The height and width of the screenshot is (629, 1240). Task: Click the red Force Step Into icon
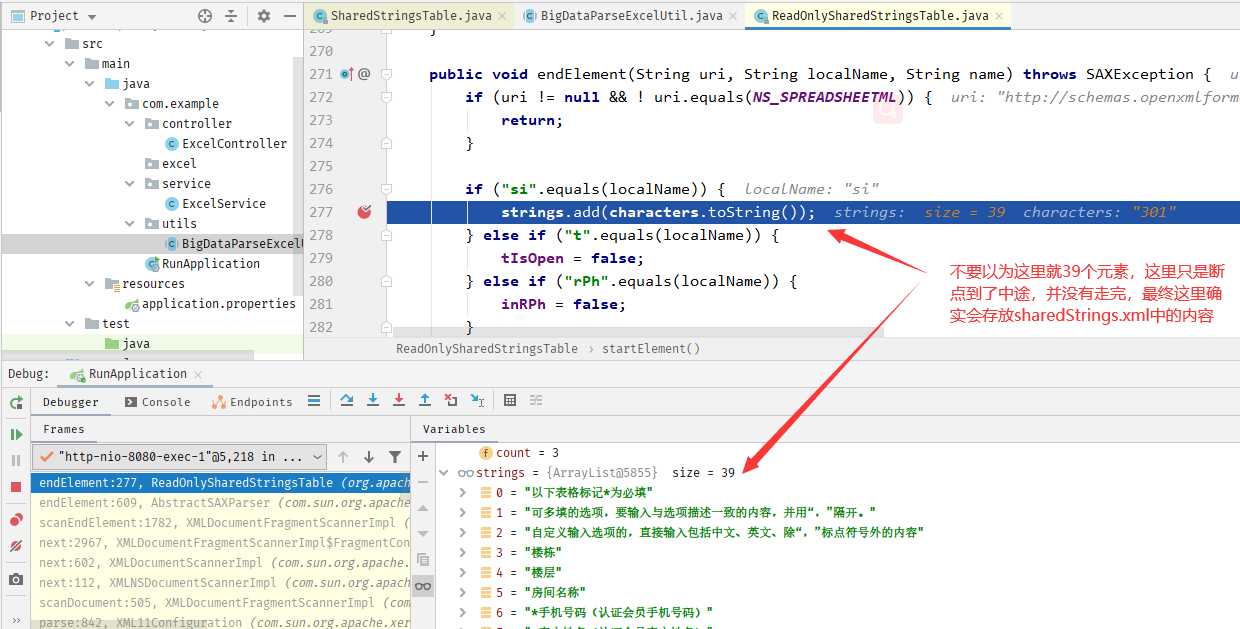(399, 400)
